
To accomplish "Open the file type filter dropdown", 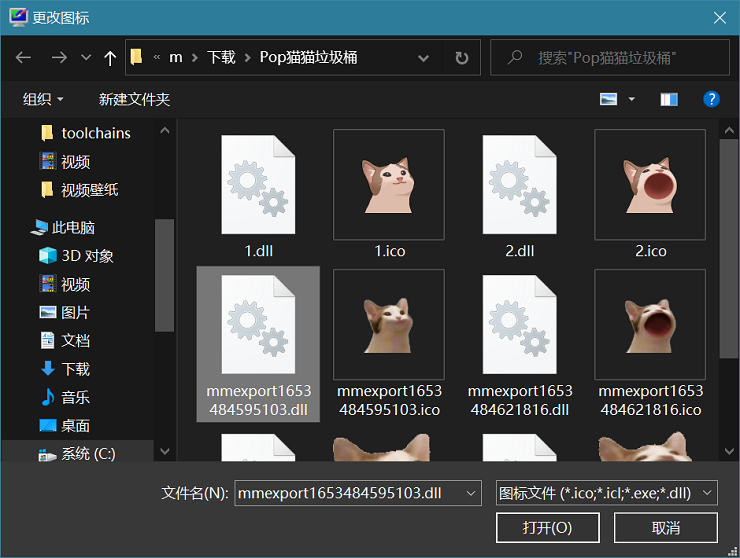I will [x=607, y=493].
